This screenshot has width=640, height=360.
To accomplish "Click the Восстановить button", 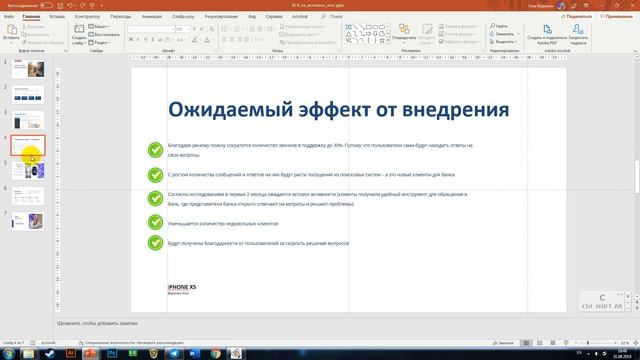I will (104, 34).
